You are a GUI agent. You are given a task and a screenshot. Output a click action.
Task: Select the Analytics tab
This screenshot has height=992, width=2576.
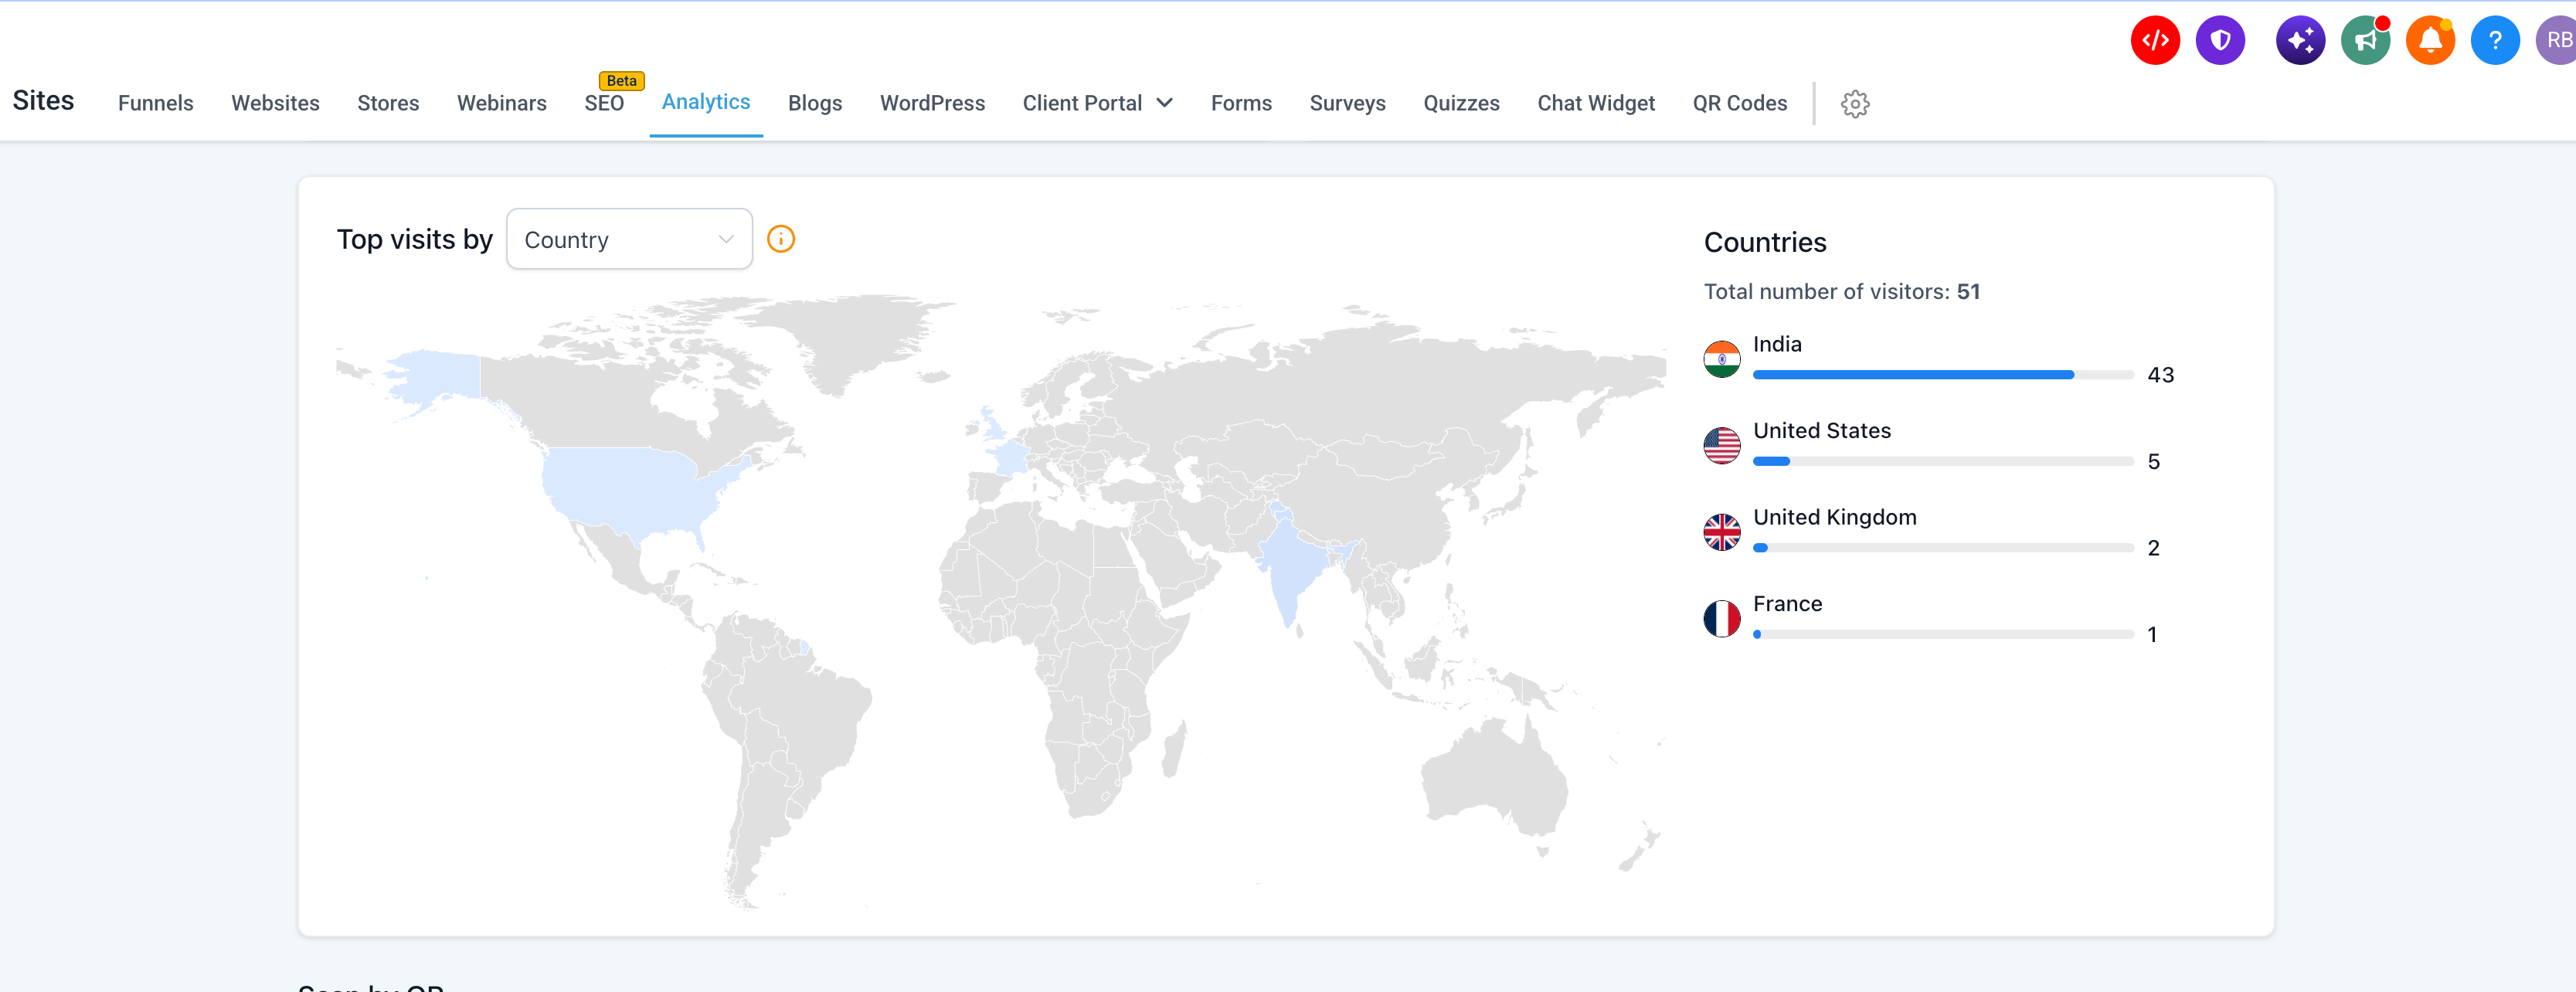706,102
